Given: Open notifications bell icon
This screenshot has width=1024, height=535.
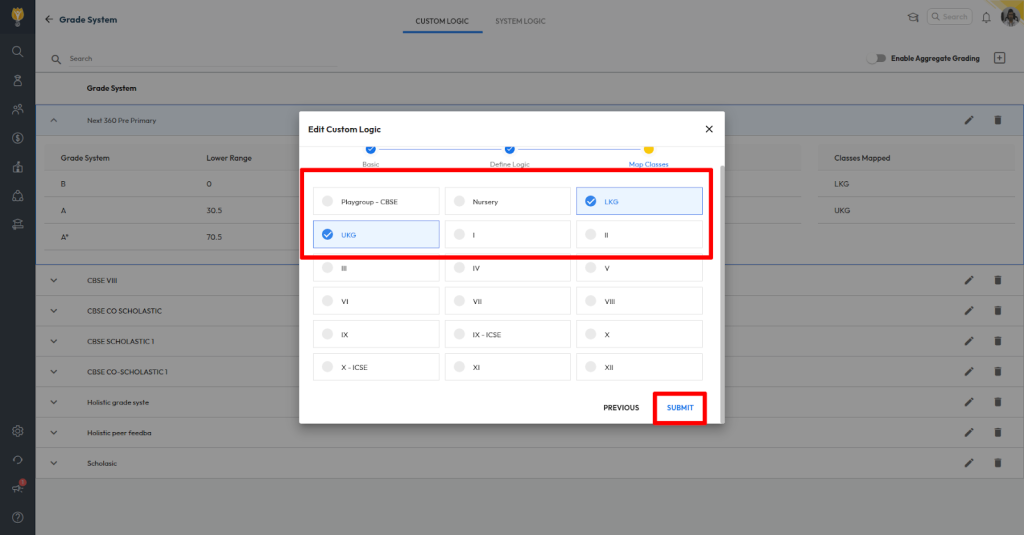Looking at the screenshot, I should pyautogui.click(x=986, y=17).
